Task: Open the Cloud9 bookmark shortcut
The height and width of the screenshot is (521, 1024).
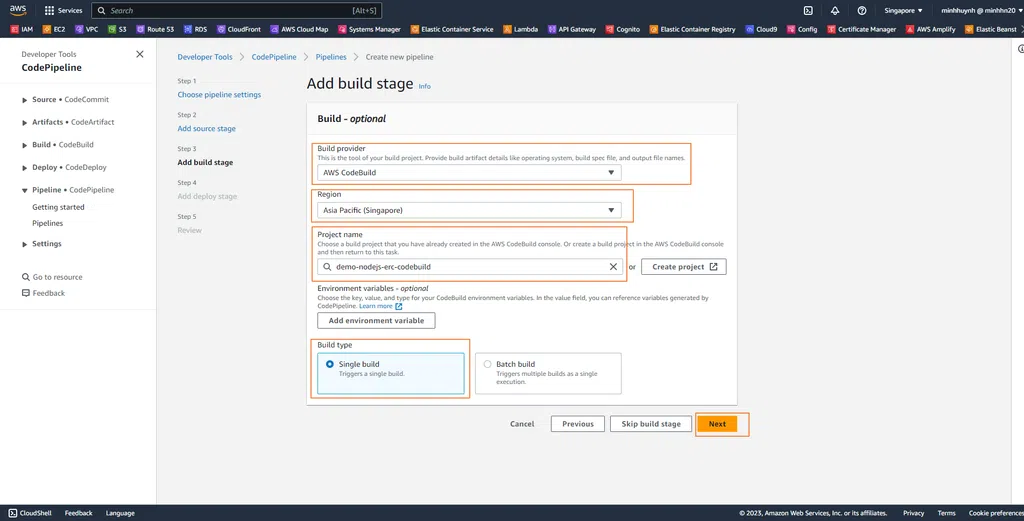Action: 761,29
